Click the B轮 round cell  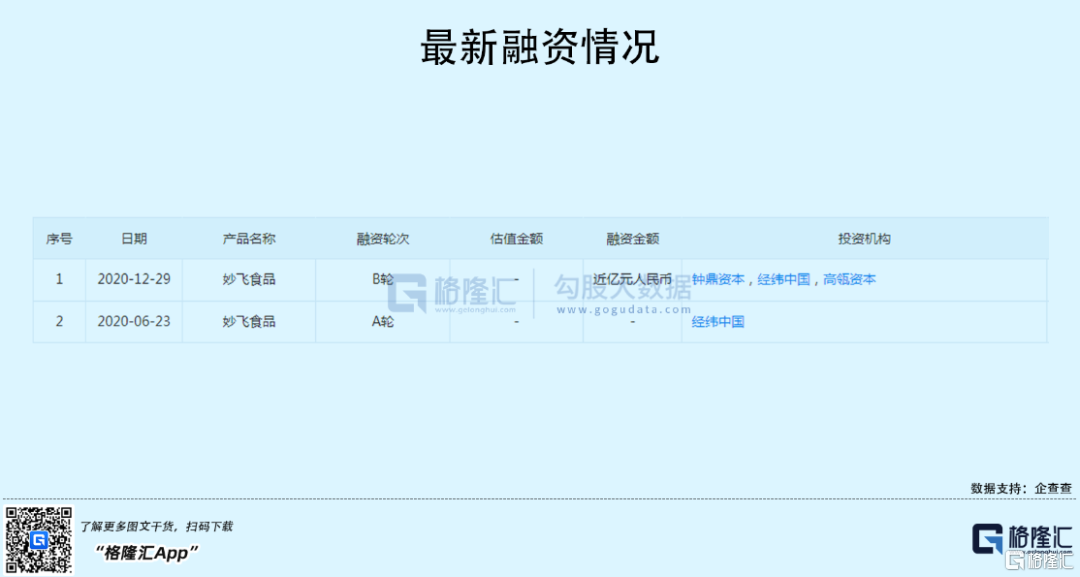point(382,280)
